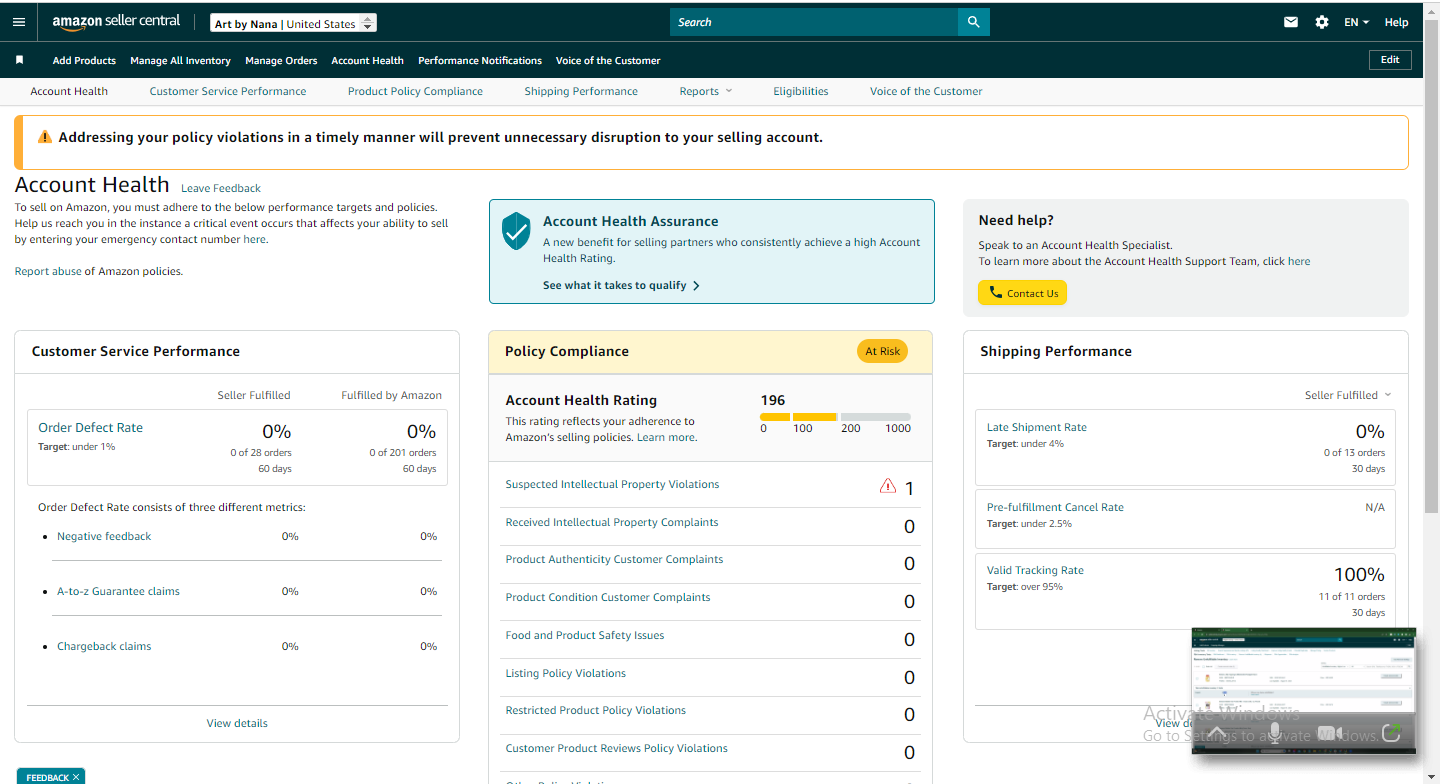1440x784 pixels.
Task: Click the Account Health Assurance shield icon
Action: pos(516,231)
